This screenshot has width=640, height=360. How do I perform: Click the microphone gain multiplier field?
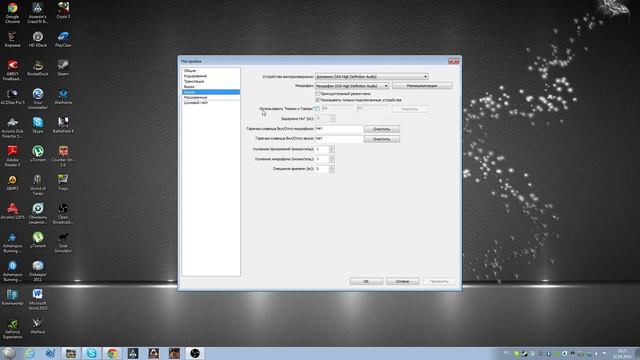(322, 159)
